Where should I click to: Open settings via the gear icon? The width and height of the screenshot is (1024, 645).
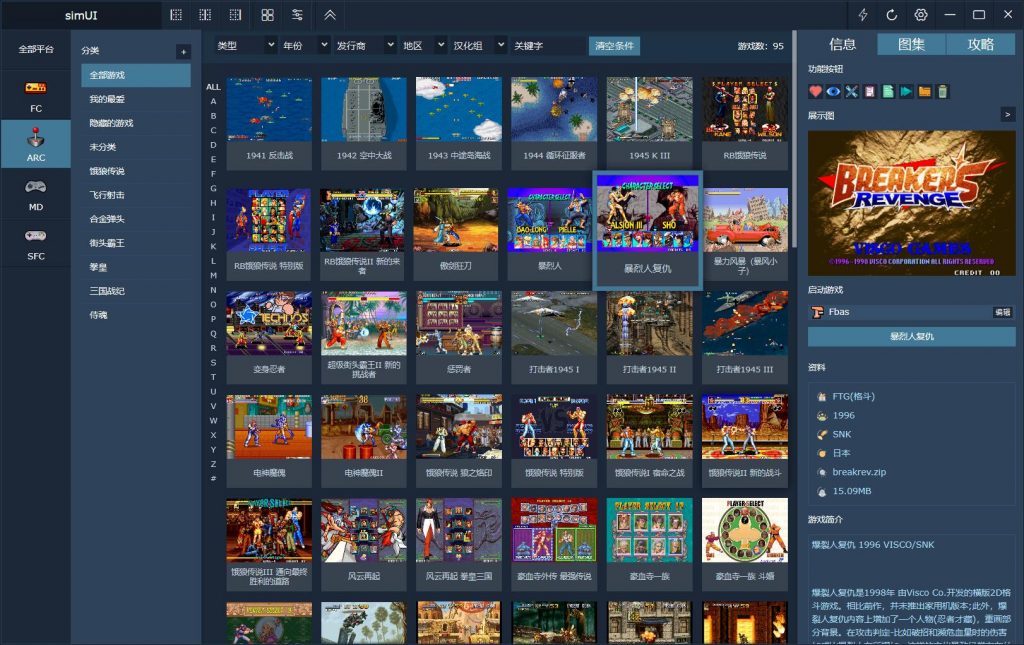coord(921,15)
